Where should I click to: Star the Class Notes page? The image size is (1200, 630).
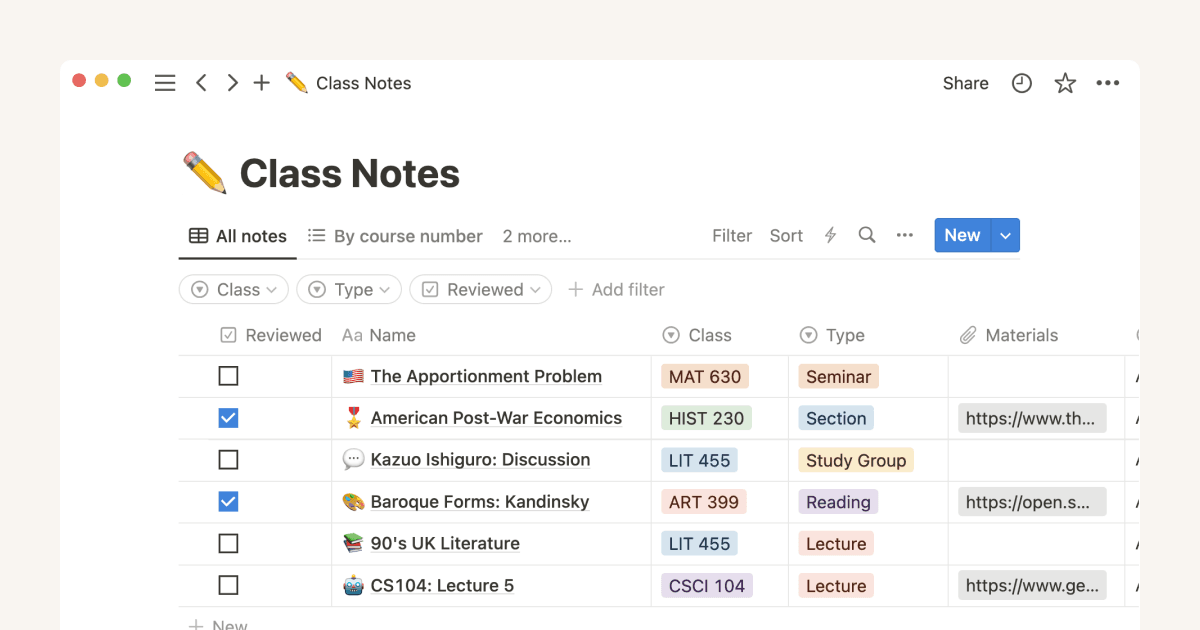[1065, 83]
